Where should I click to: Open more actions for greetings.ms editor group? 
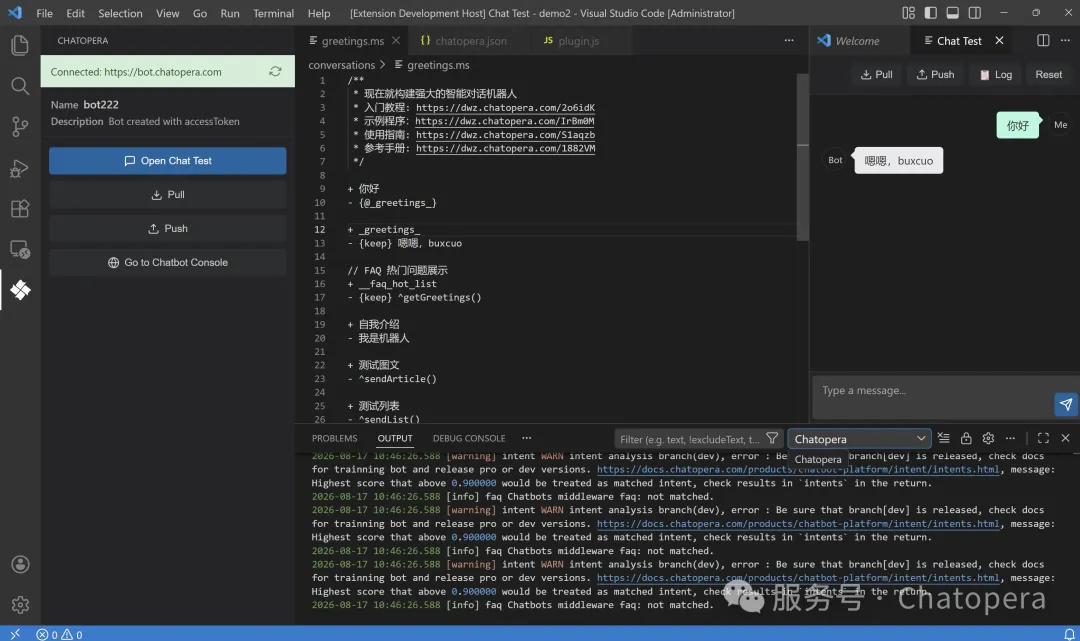(x=789, y=41)
